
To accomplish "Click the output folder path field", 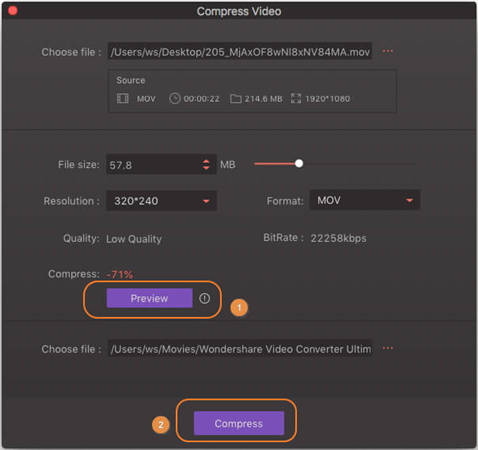I will click(240, 349).
